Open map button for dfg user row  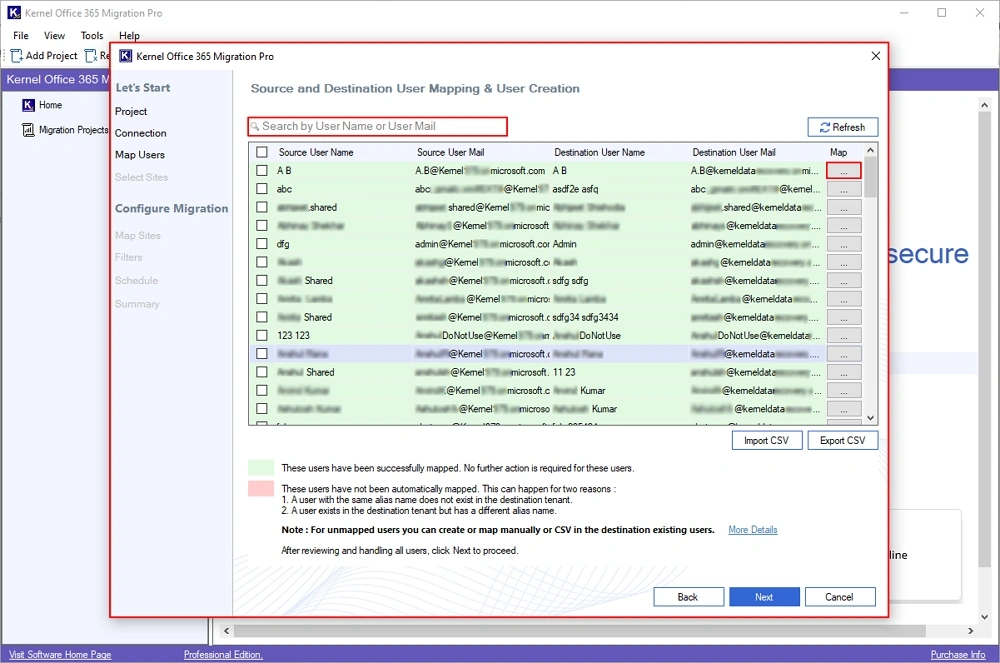click(844, 244)
